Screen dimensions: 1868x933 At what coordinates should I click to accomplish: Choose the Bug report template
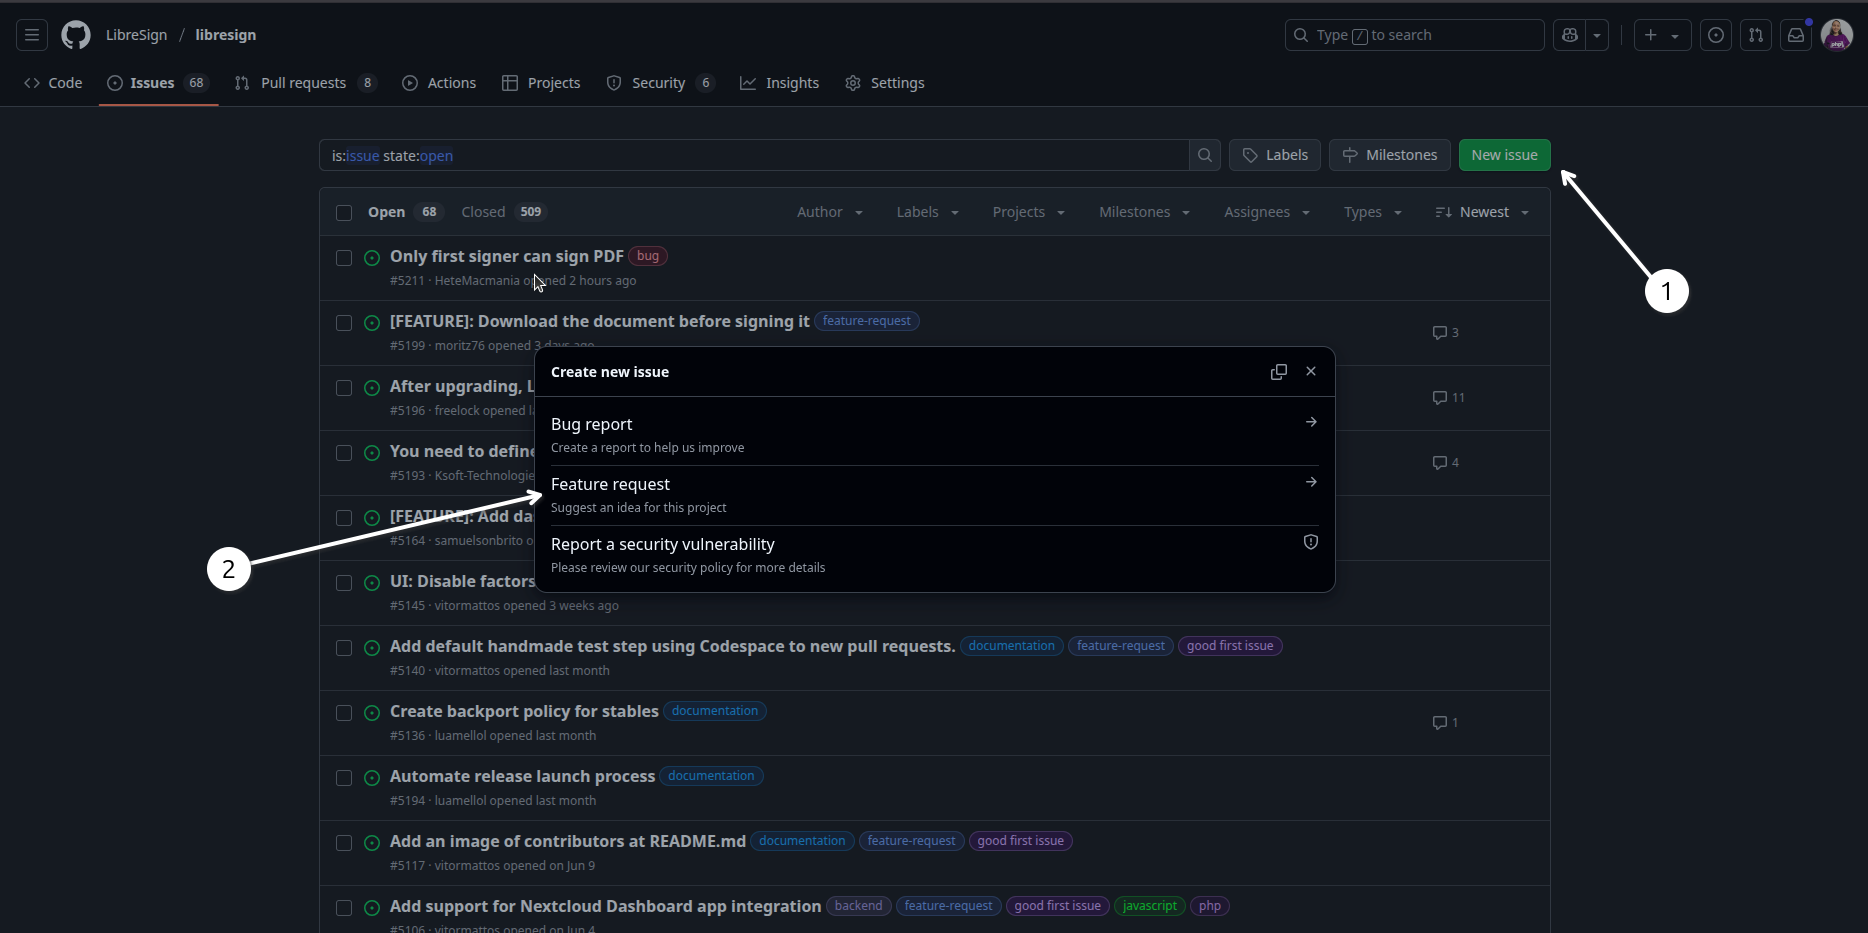935,435
